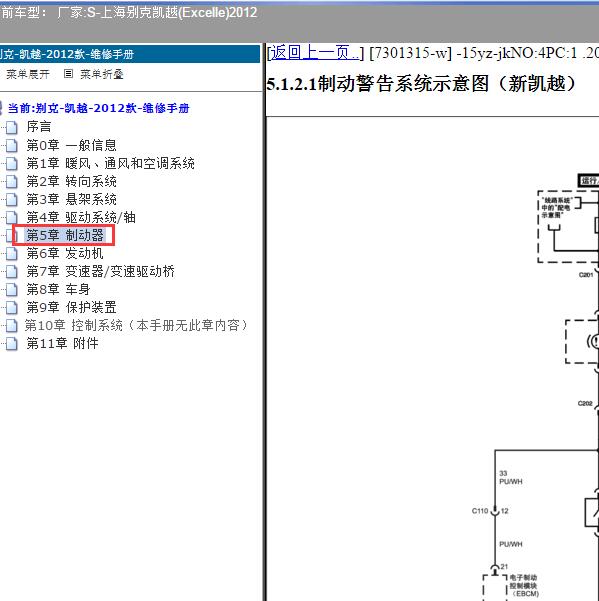Viewport: 599px width, 601px height.
Task: Click the page icon beside 第3章 悬架系统
Action: 12,199
